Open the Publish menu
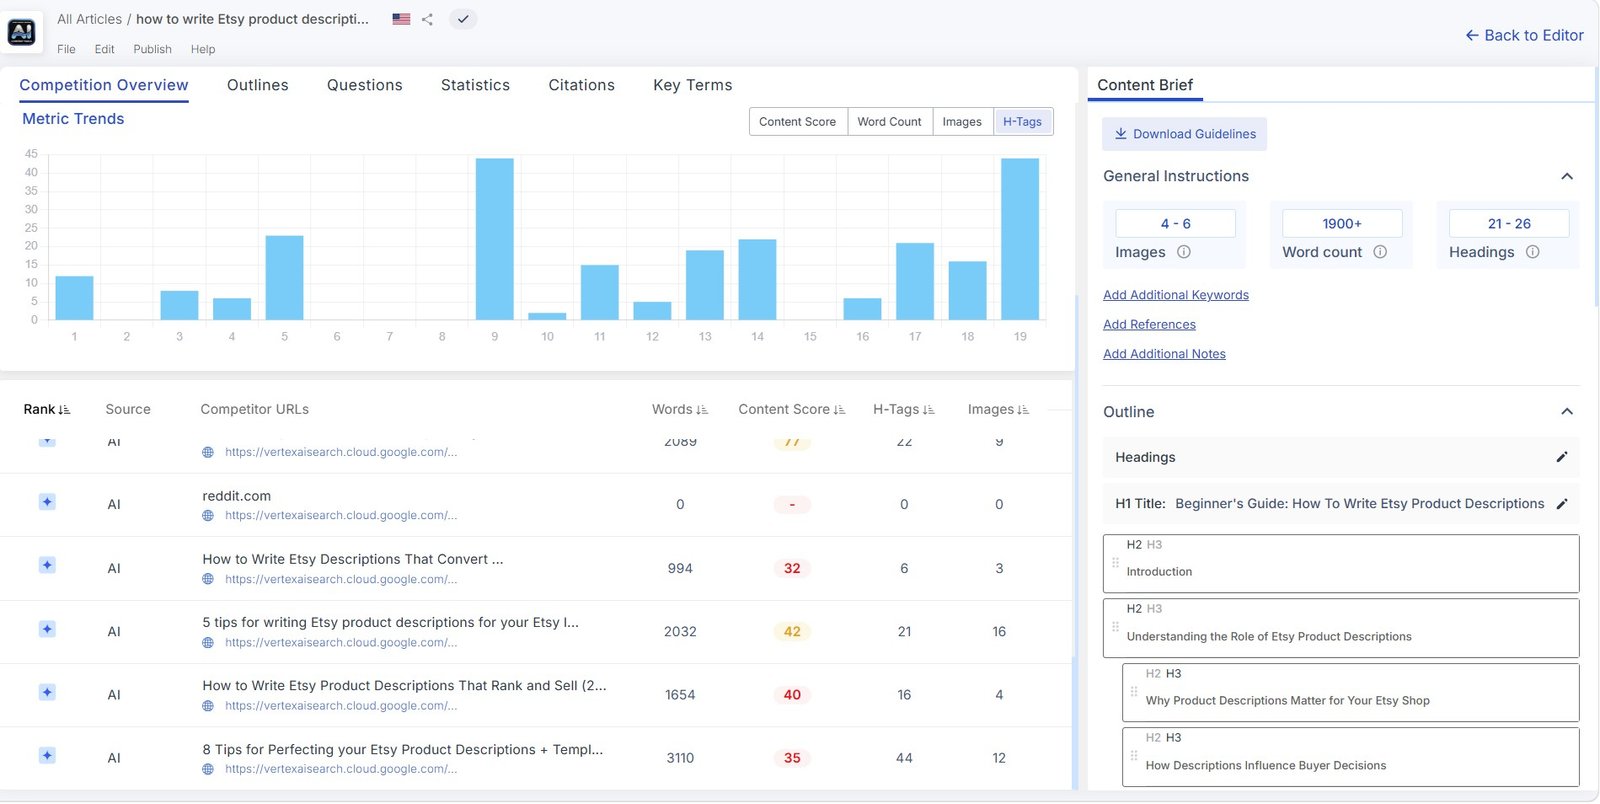This screenshot has width=1600, height=804. (152, 49)
